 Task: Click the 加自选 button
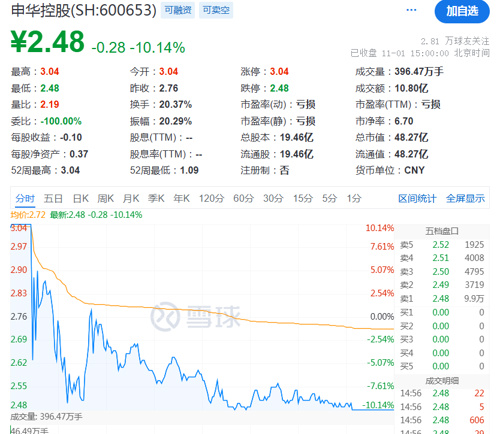(x=462, y=11)
